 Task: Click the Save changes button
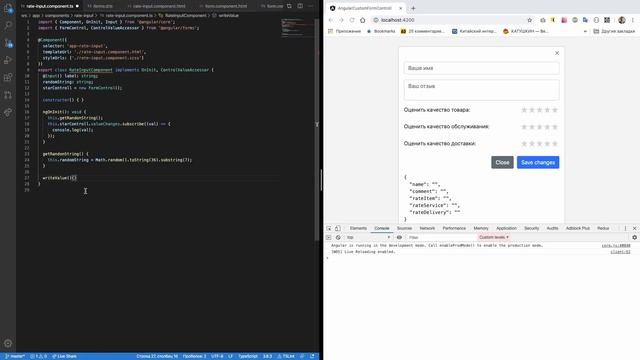pos(538,162)
